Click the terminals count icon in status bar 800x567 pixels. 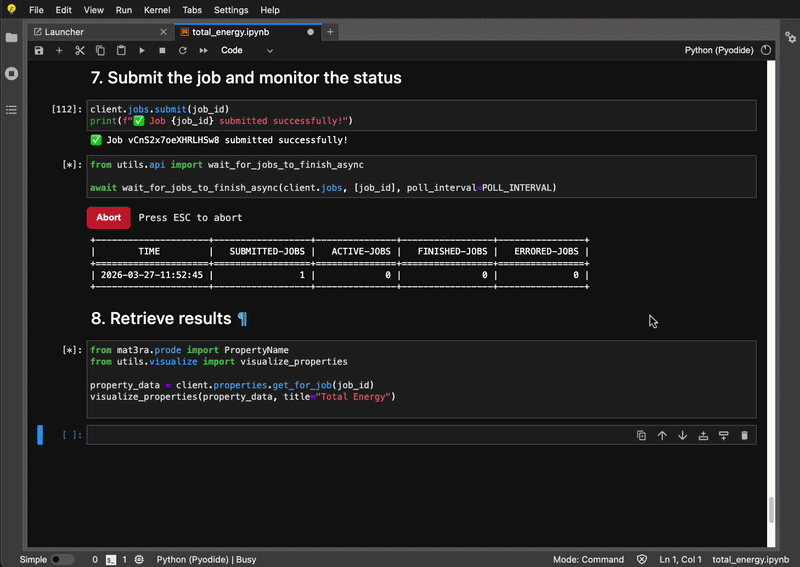[x=111, y=560]
